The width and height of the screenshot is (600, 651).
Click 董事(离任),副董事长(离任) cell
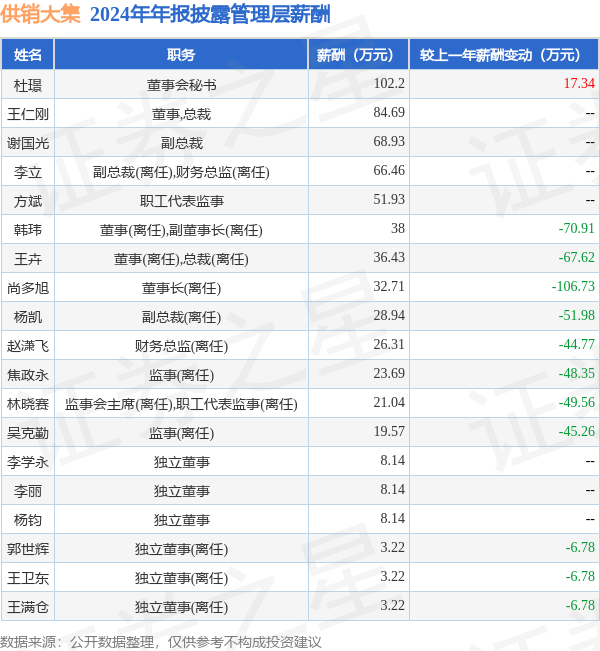[181, 230]
